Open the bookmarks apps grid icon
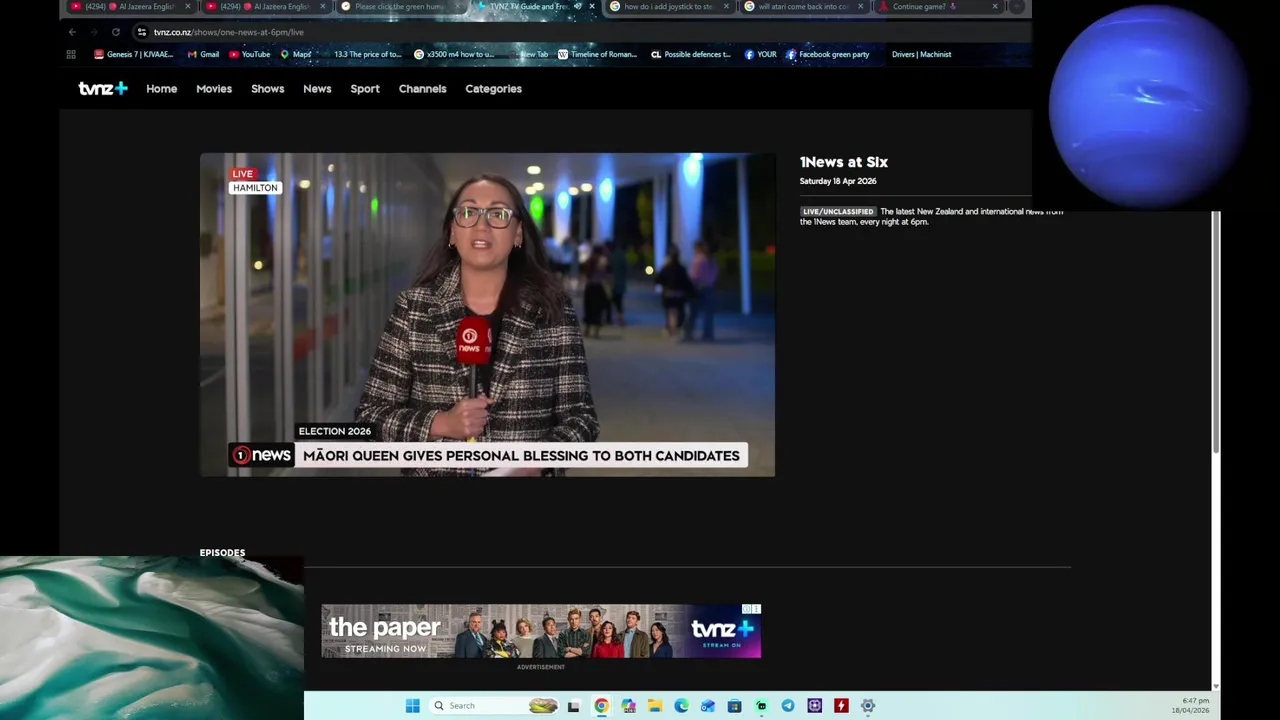 click(70, 55)
